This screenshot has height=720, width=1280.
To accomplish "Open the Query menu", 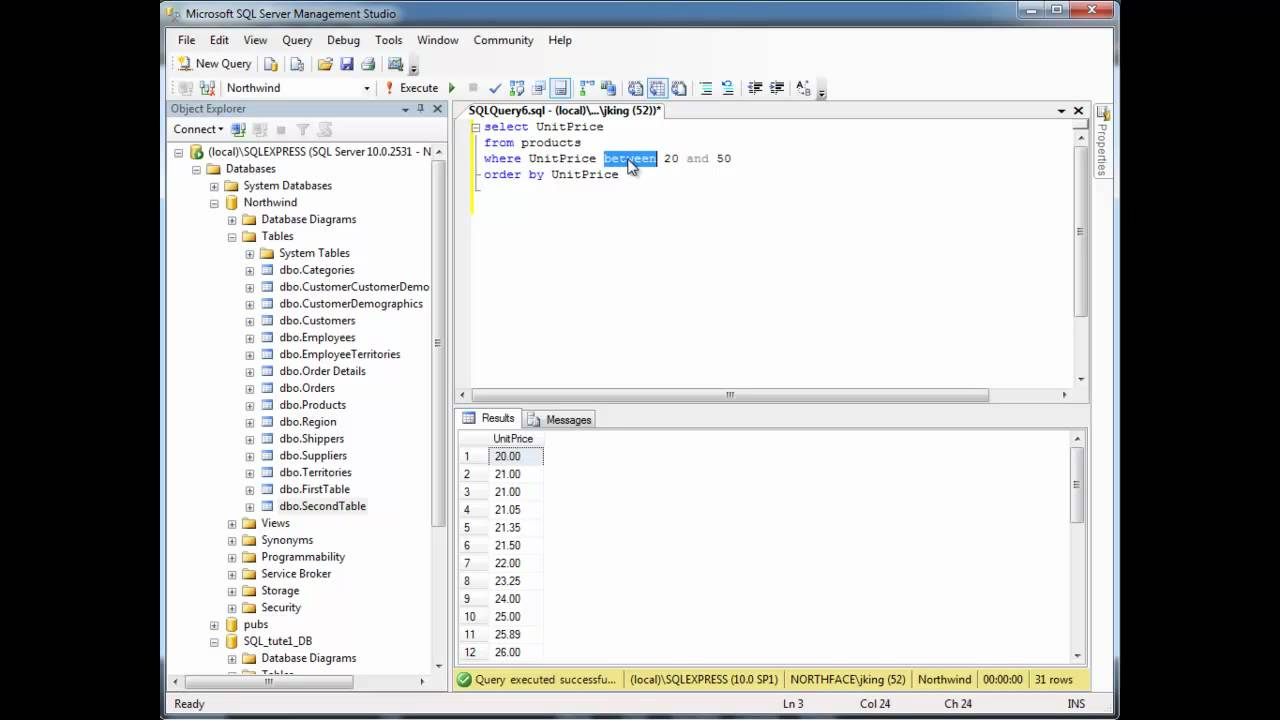I will point(297,40).
